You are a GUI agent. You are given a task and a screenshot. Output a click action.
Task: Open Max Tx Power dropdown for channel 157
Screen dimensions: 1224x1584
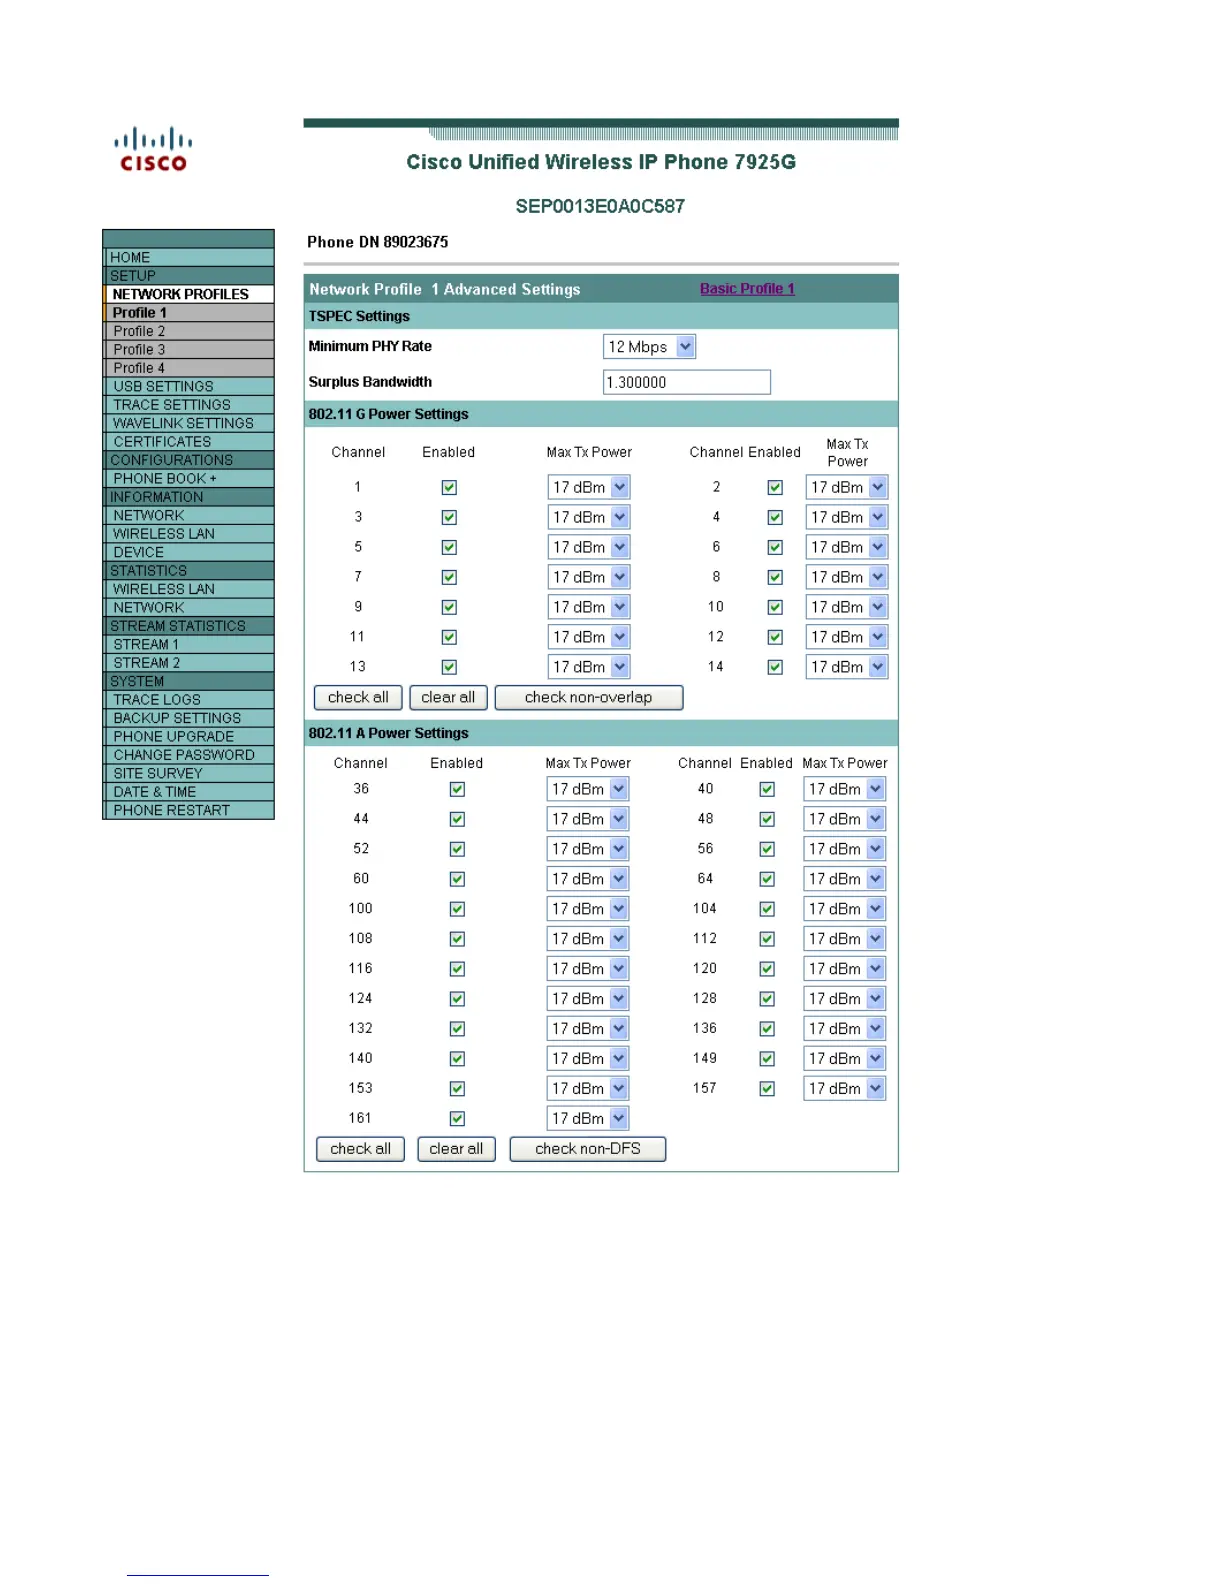[x=845, y=1089]
